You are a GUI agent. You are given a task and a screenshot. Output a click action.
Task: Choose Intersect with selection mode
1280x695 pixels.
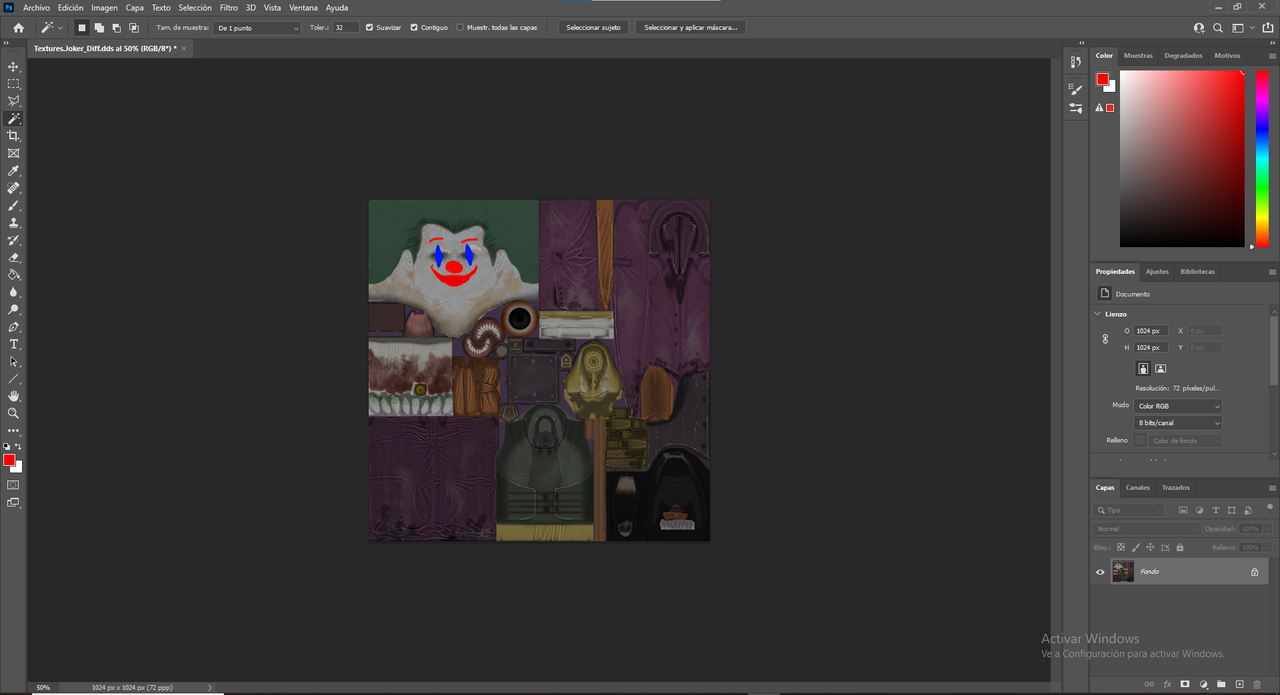133,28
